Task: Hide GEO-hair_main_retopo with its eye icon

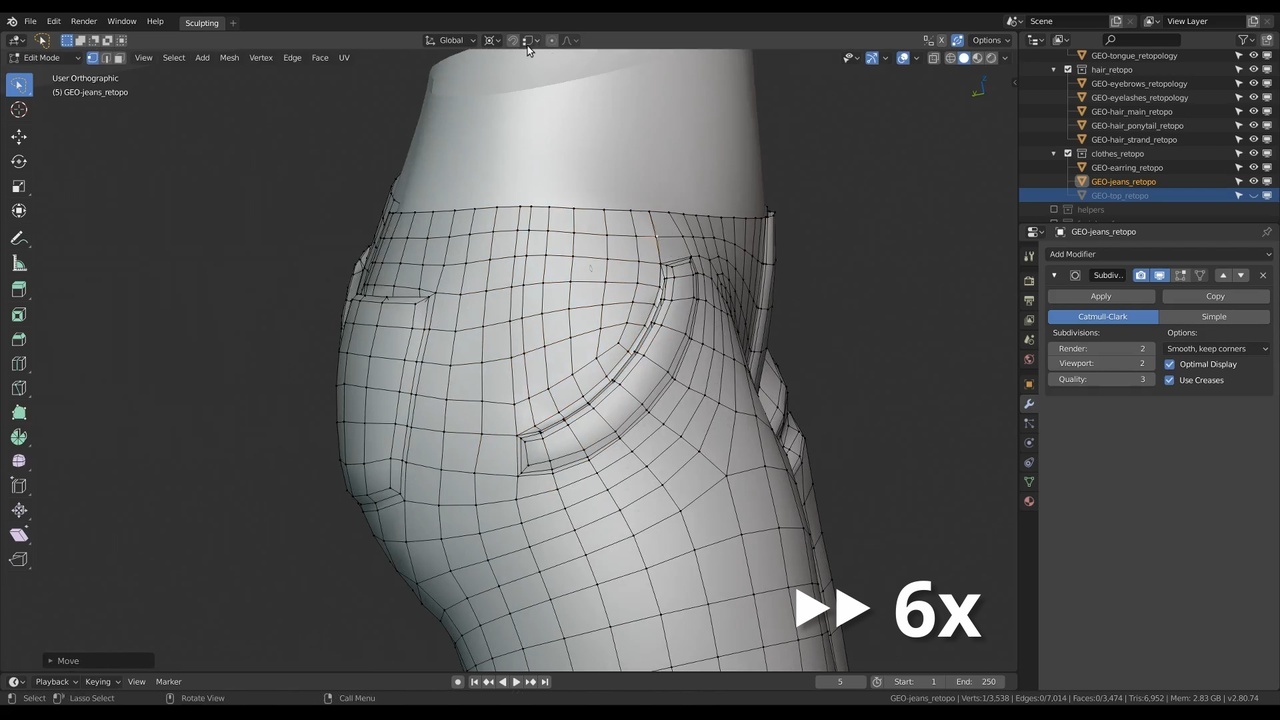Action: (1253, 112)
